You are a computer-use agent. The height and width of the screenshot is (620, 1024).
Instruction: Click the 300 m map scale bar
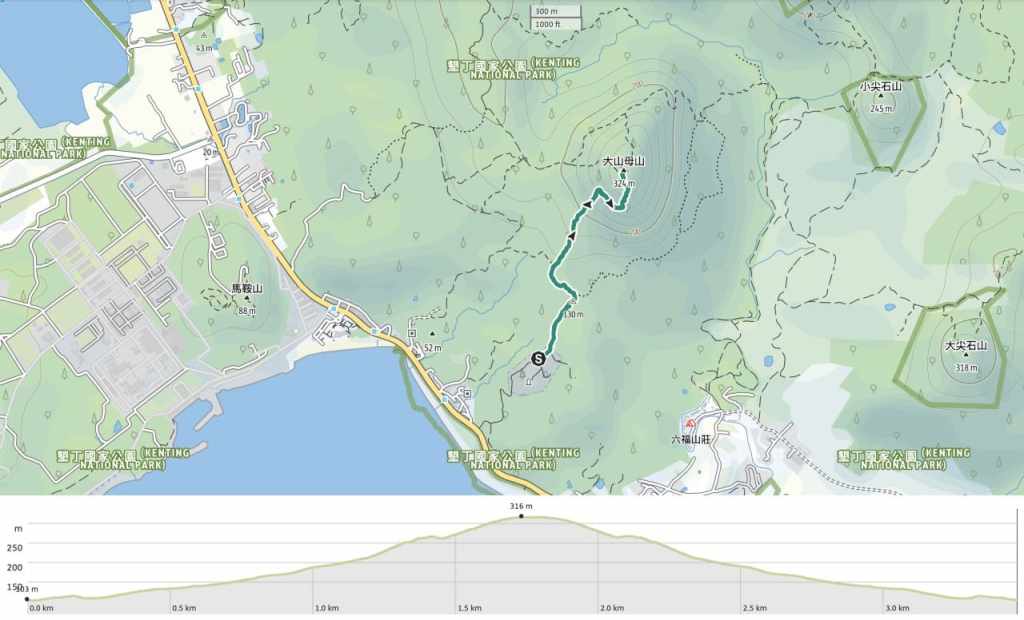[x=544, y=11]
